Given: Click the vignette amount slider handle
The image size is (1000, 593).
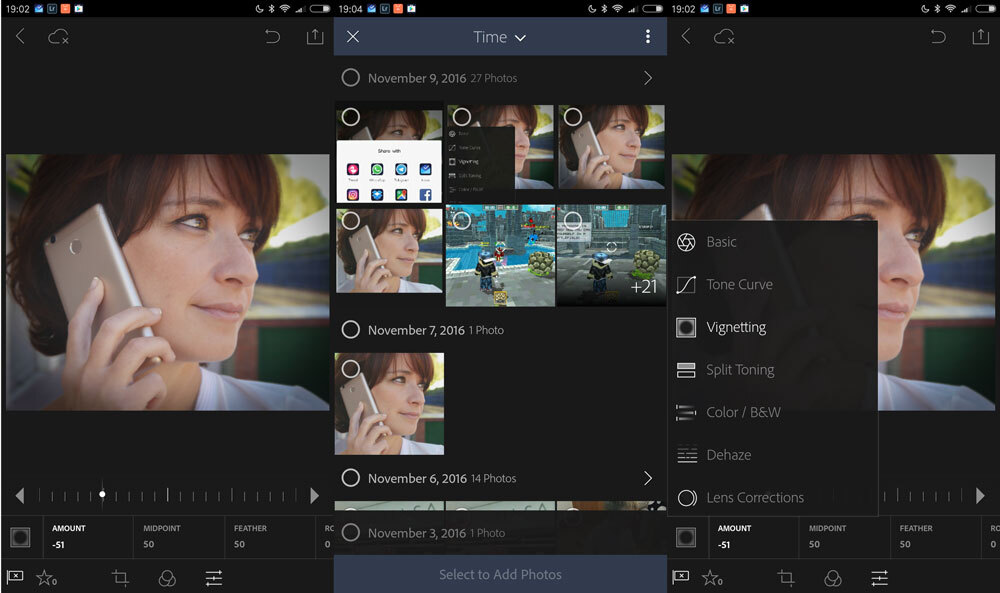Looking at the screenshot, I should [x=102, y=494].
